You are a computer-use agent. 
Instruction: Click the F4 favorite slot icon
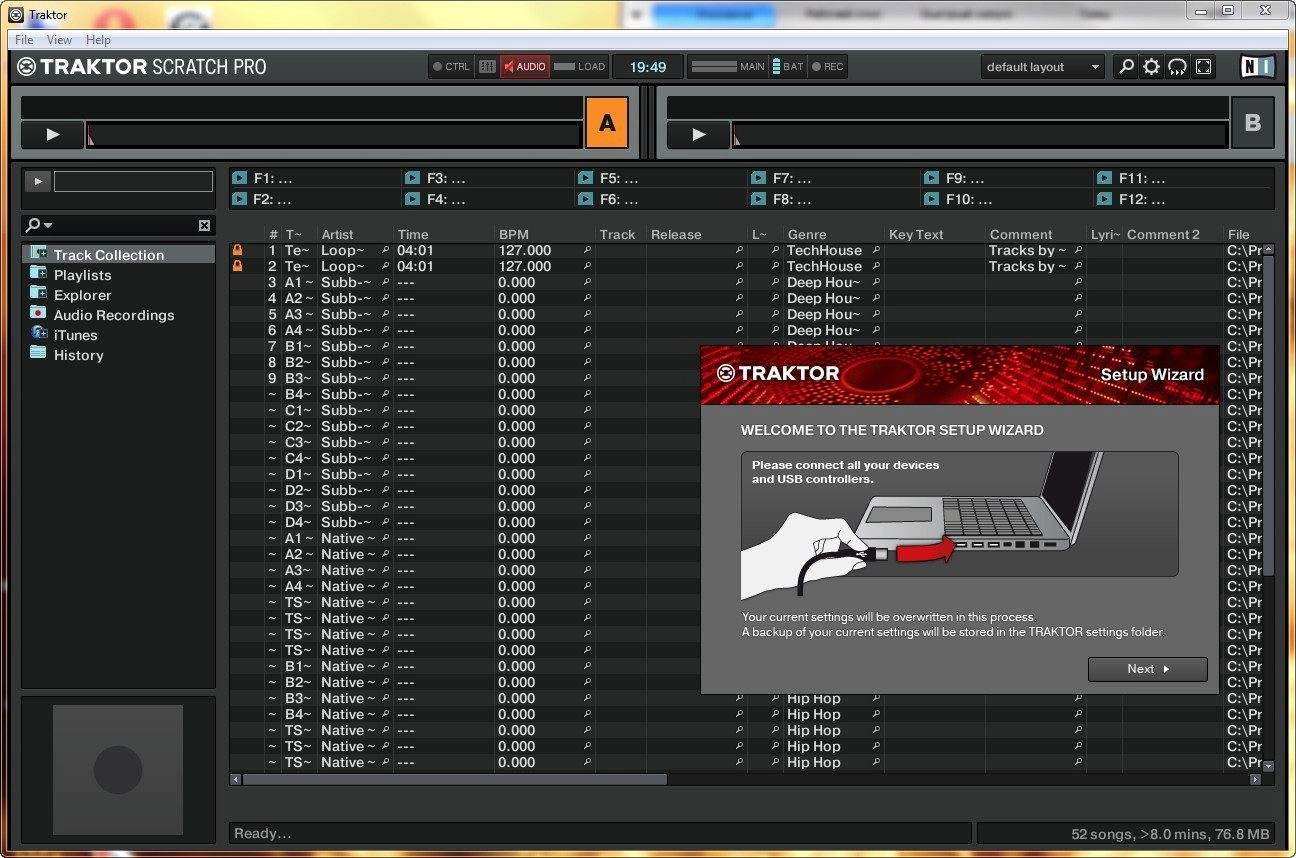[412, 199]
